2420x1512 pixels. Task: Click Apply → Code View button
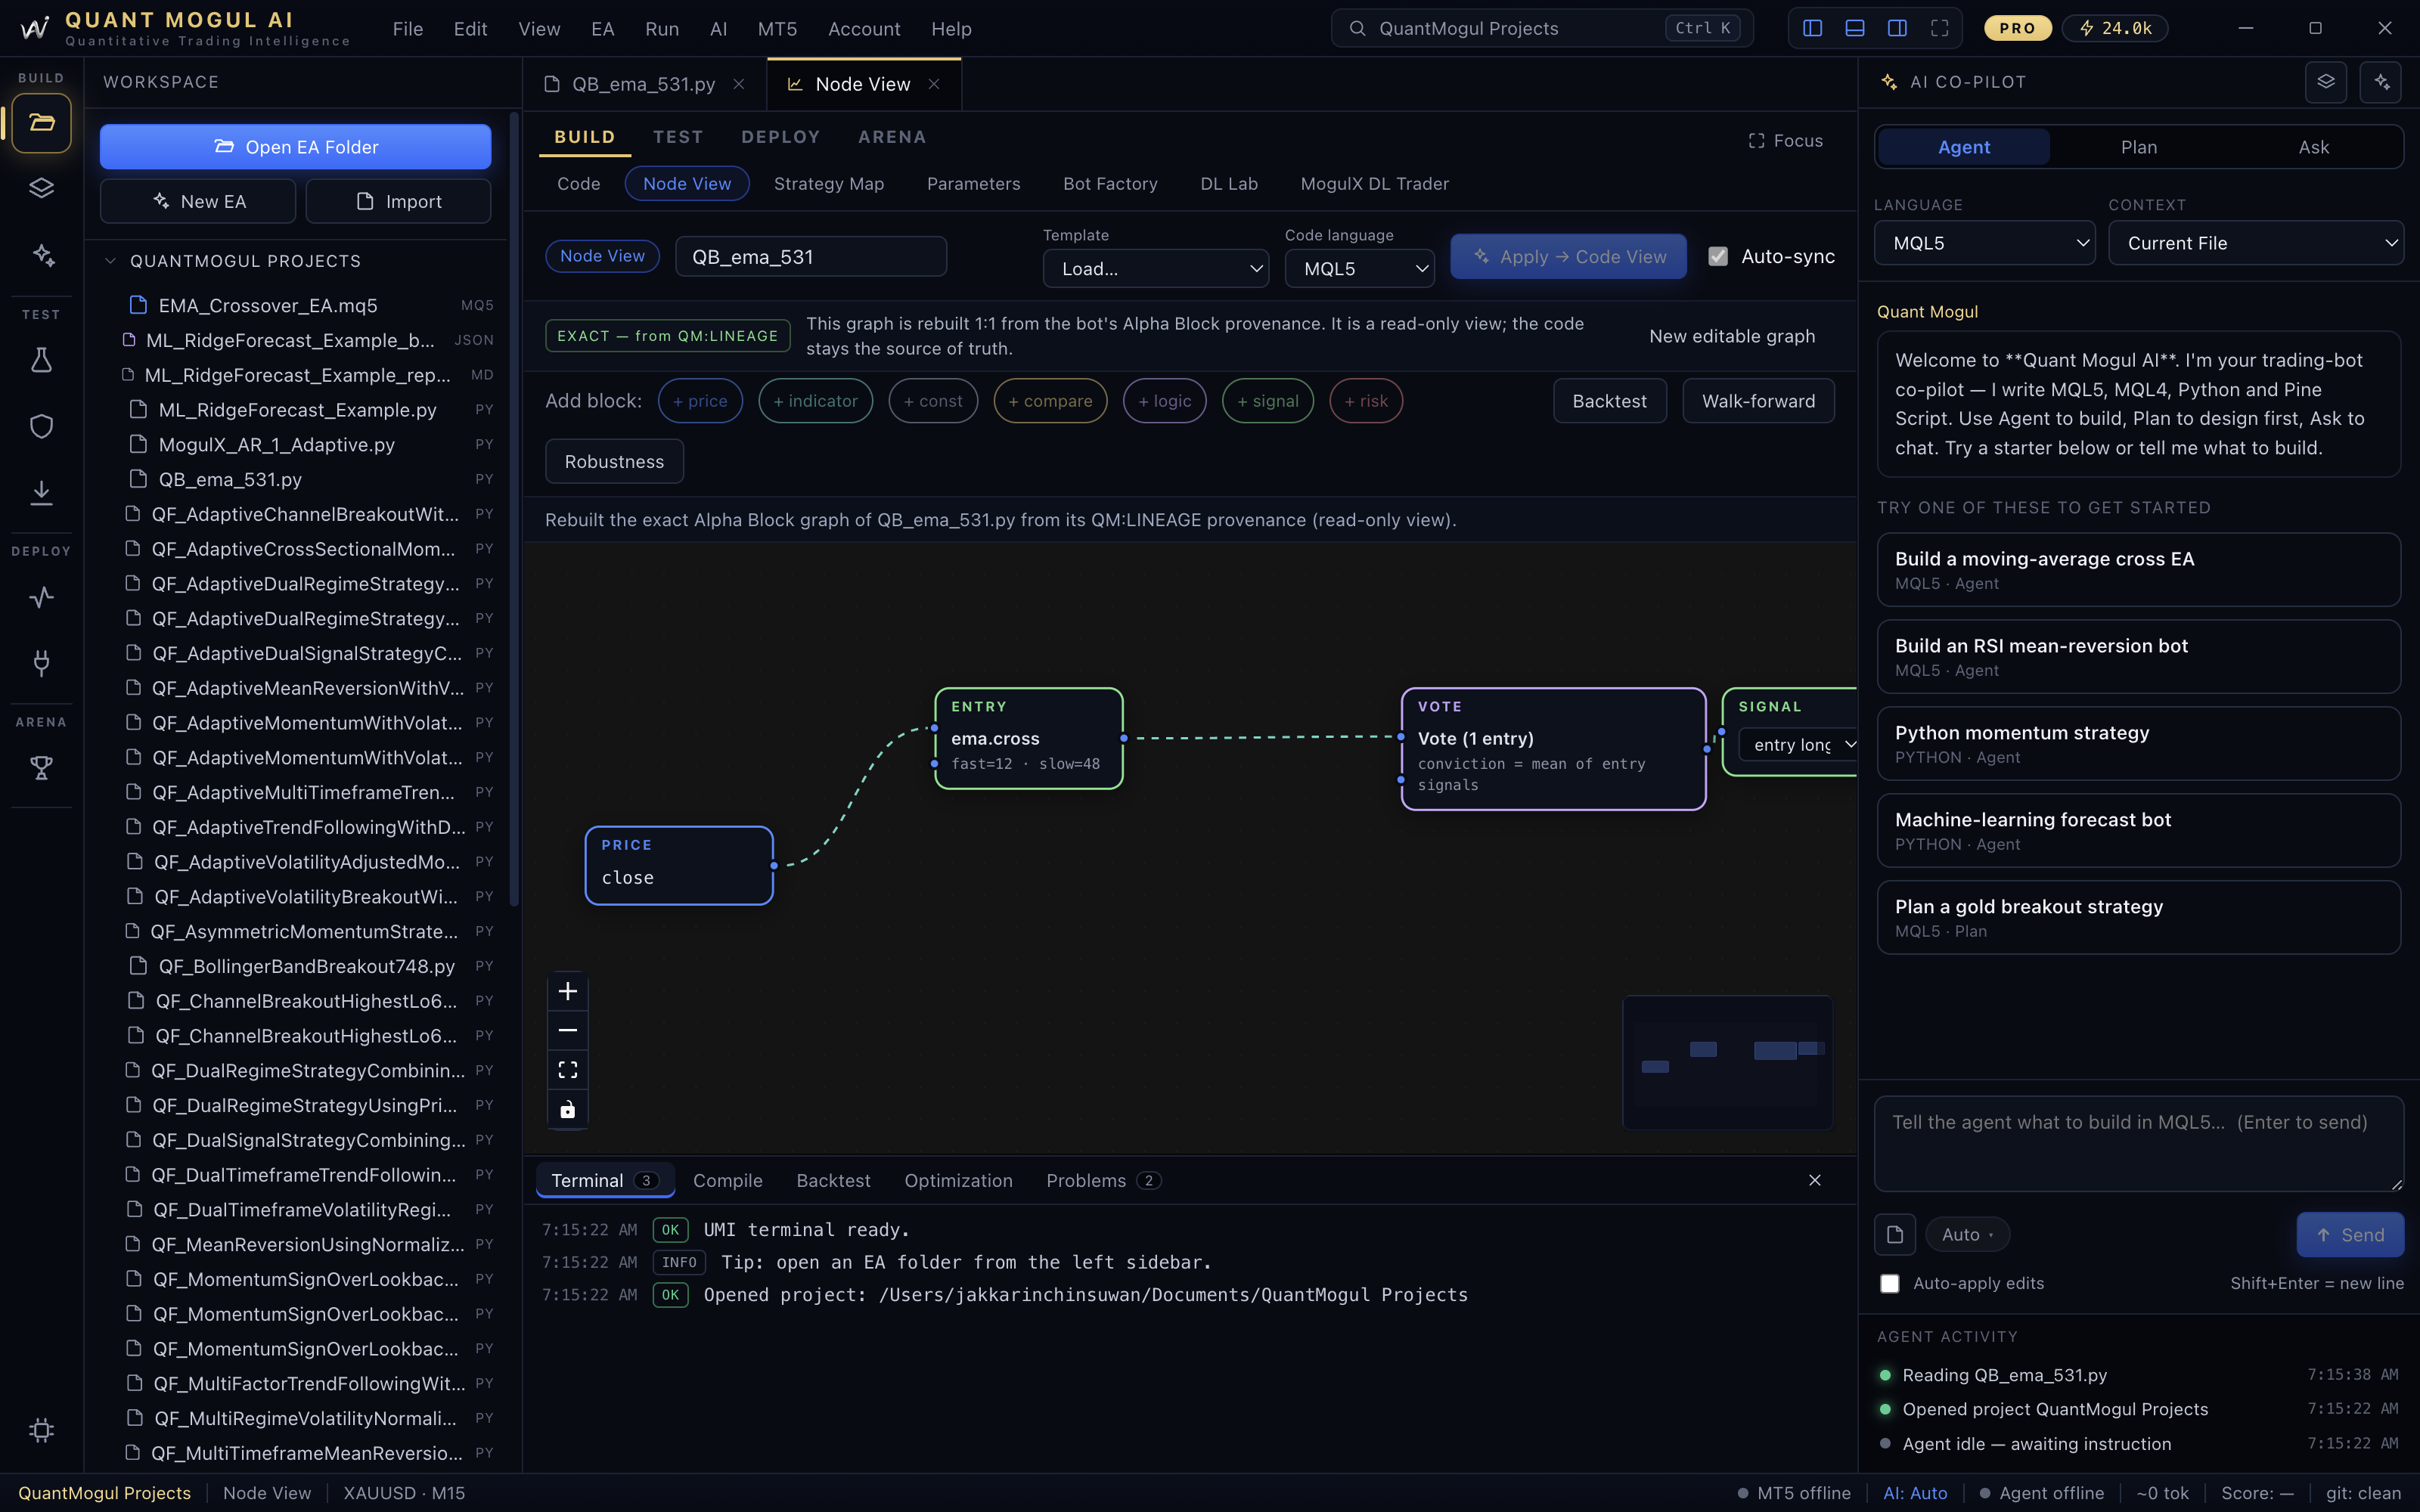coord(1568,257)
